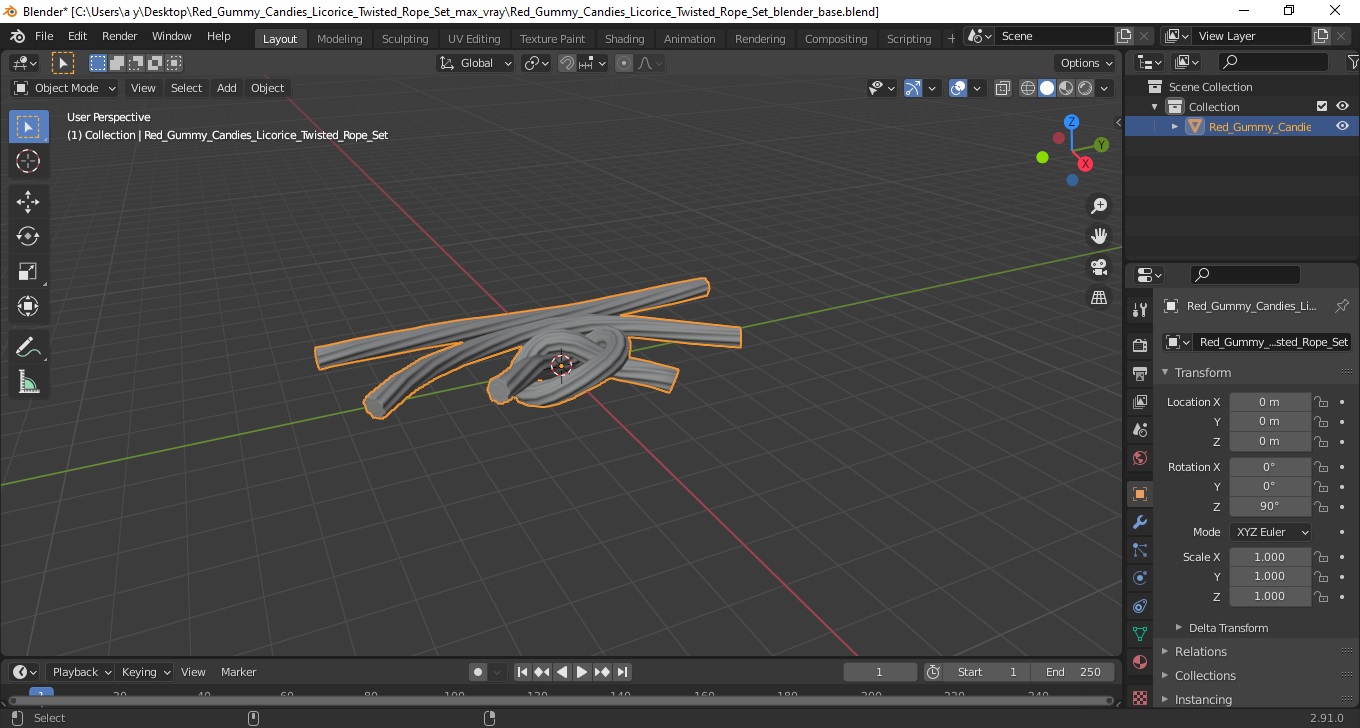
Task: Open the Object Mode dropdown
Action: (x=65, y=88)
